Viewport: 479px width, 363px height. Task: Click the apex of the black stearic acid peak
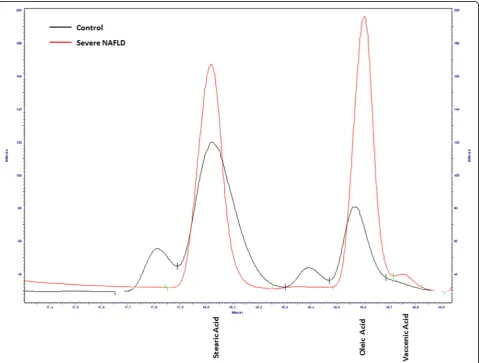pos(212,142)
